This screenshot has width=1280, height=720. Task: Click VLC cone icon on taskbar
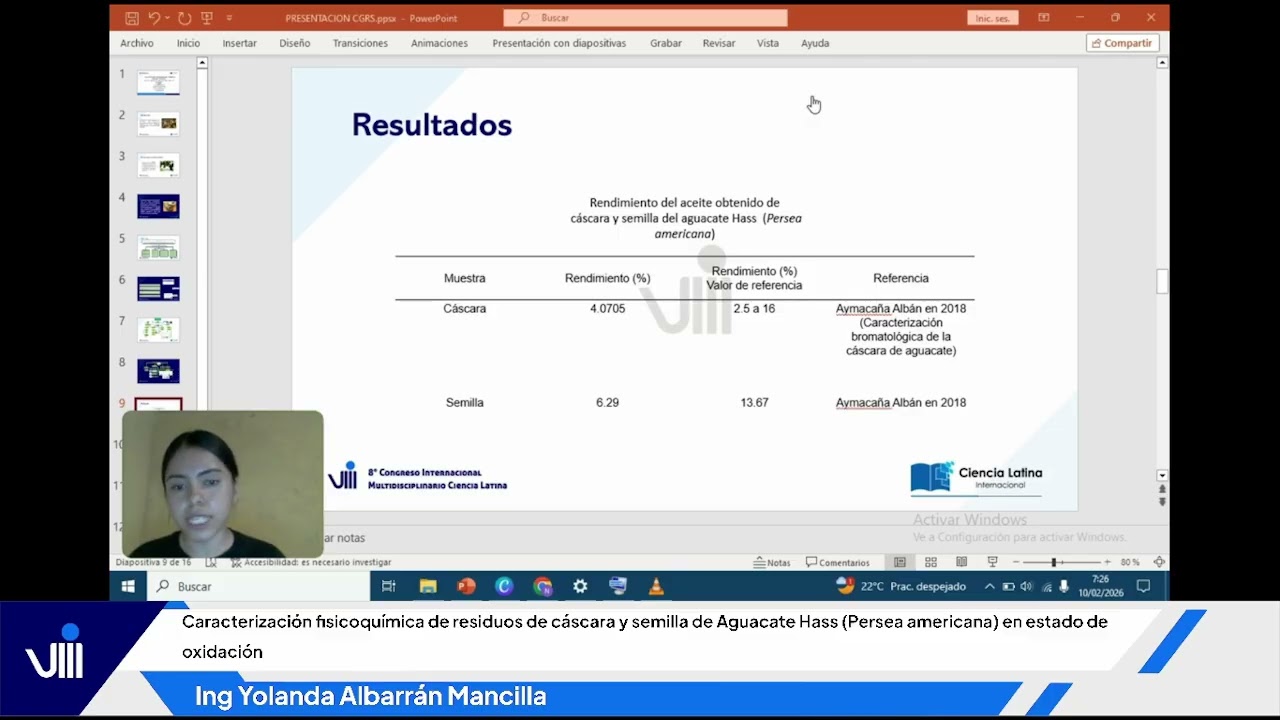pos(656,586)
